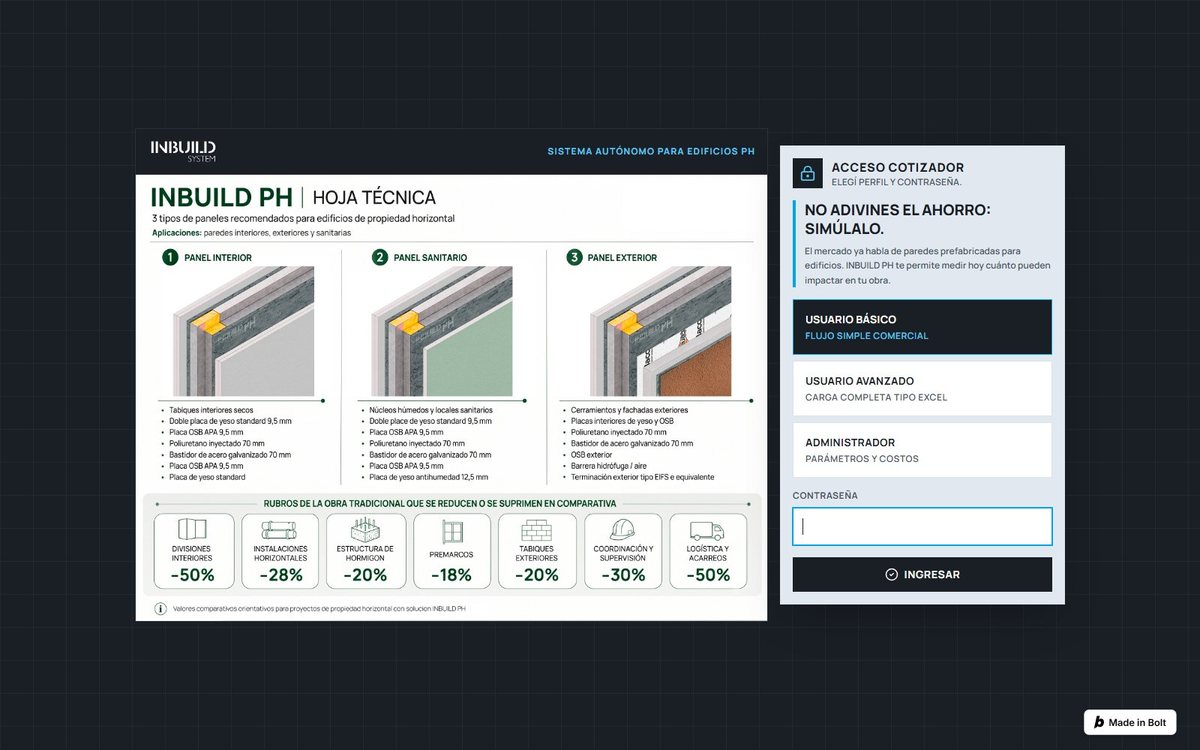Click 'No adivines el ahorro: simúlalo' headline
Image resolution: width=1200 pixels, height=750 pixels.
pos(898,219)
